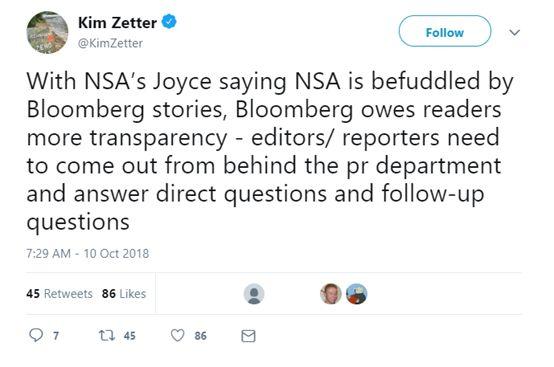Click the blue verified badge
The width and height of the screenshot is (554, 367).
pos(169,22)
